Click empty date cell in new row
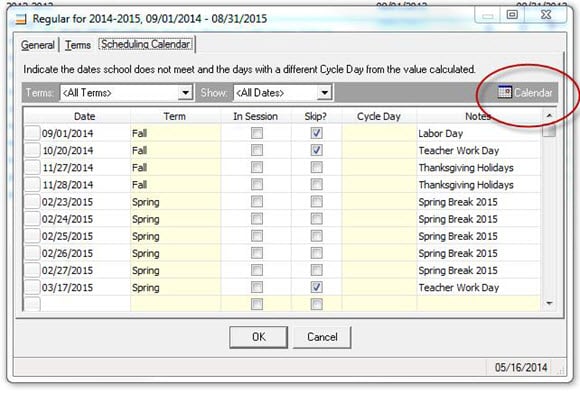This screenshot has width=580, height=393. (x=85, y=304)
